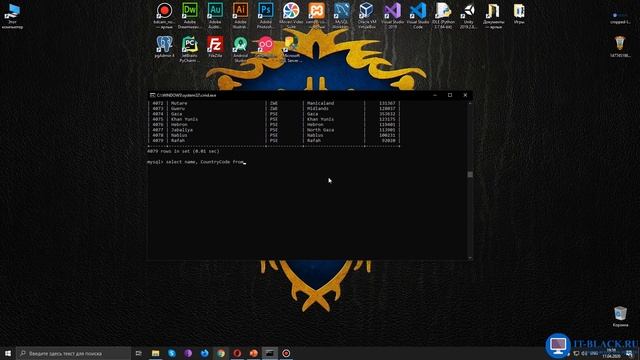
Task: Click the ID "4079" in the last row
Action: 158,140
